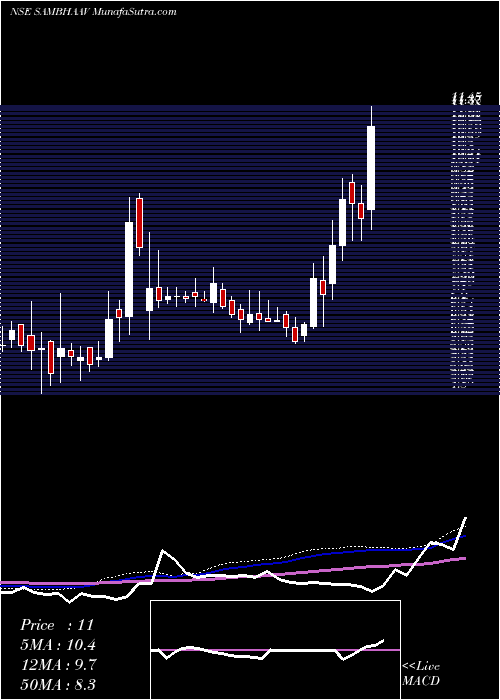Click the 11.45 top price axis label
The image size is (500, 700).
[x=466, y=98]
